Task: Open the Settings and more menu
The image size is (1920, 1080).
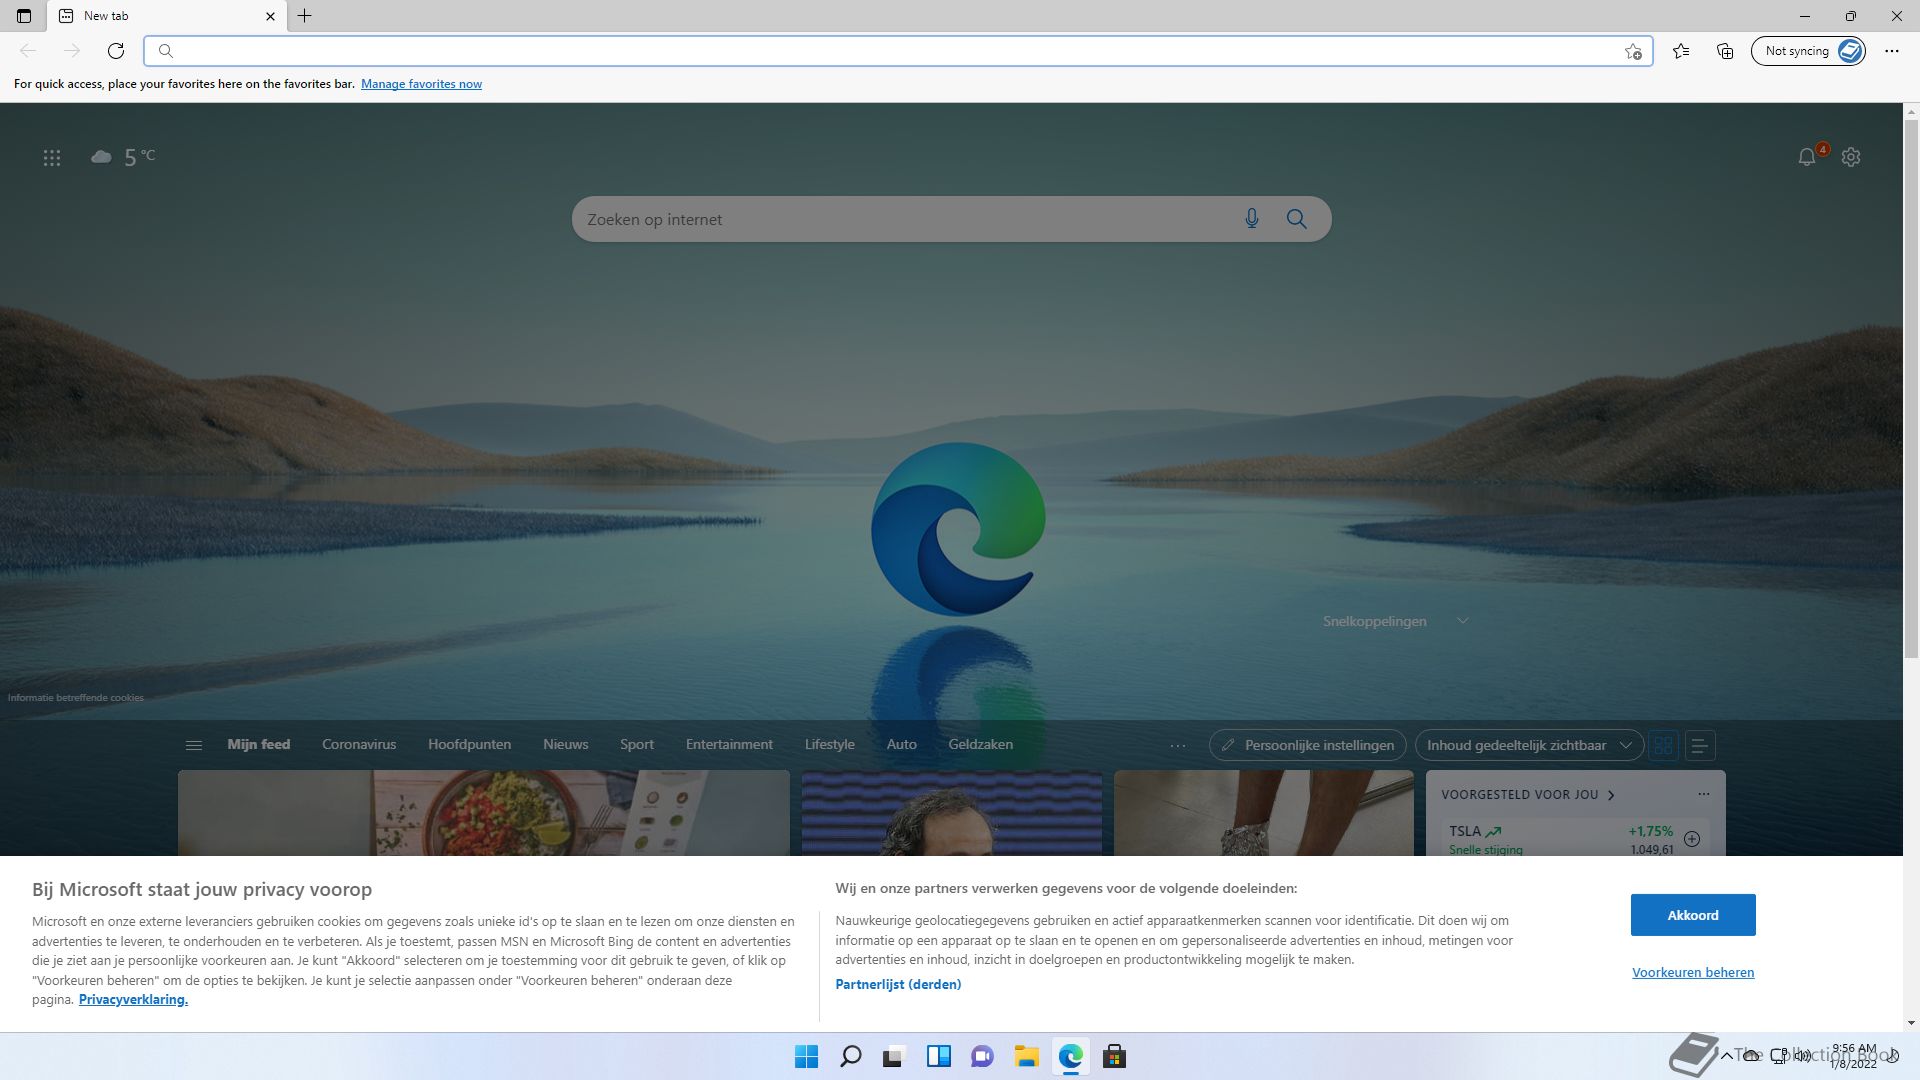Action: 1891,51
